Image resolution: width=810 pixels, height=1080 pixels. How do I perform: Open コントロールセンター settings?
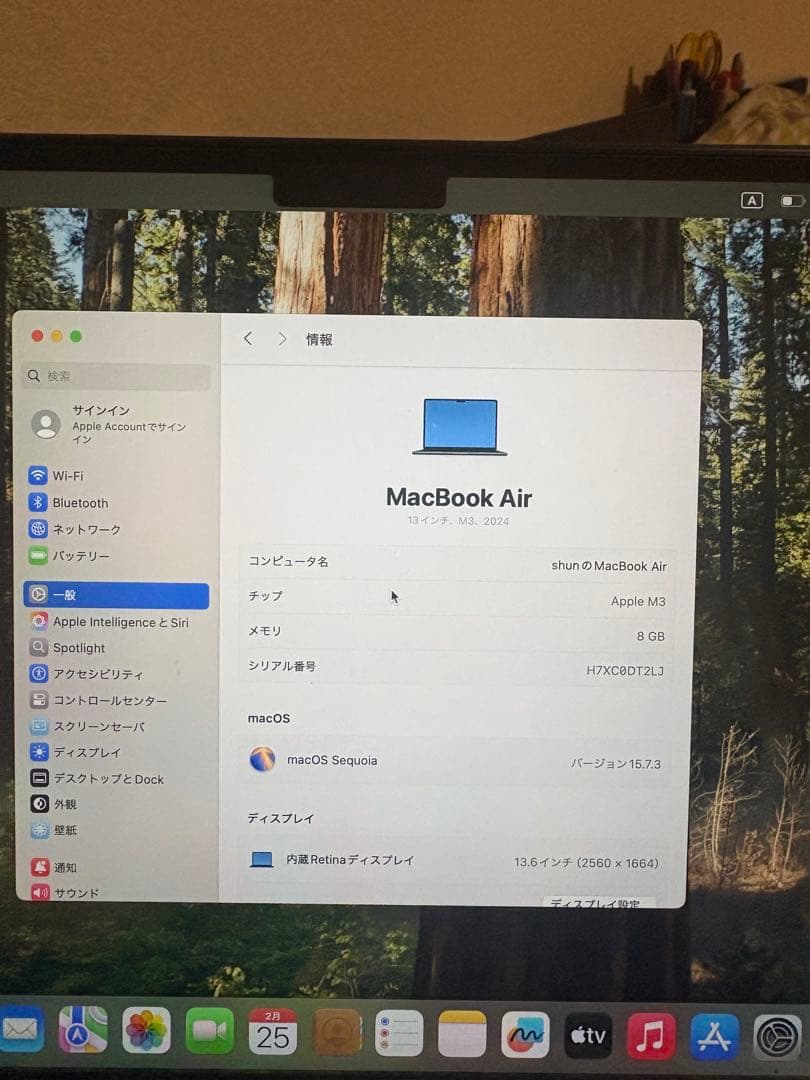[116, 700]
